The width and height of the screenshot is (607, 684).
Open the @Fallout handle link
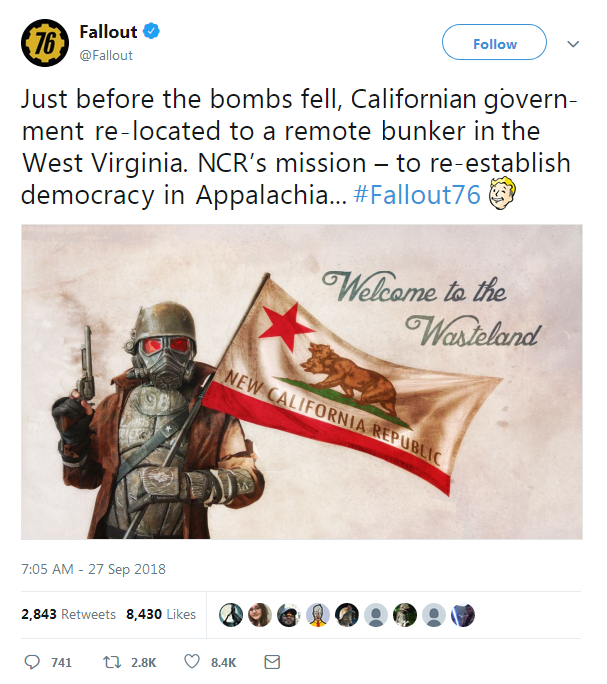coord(106,55)
